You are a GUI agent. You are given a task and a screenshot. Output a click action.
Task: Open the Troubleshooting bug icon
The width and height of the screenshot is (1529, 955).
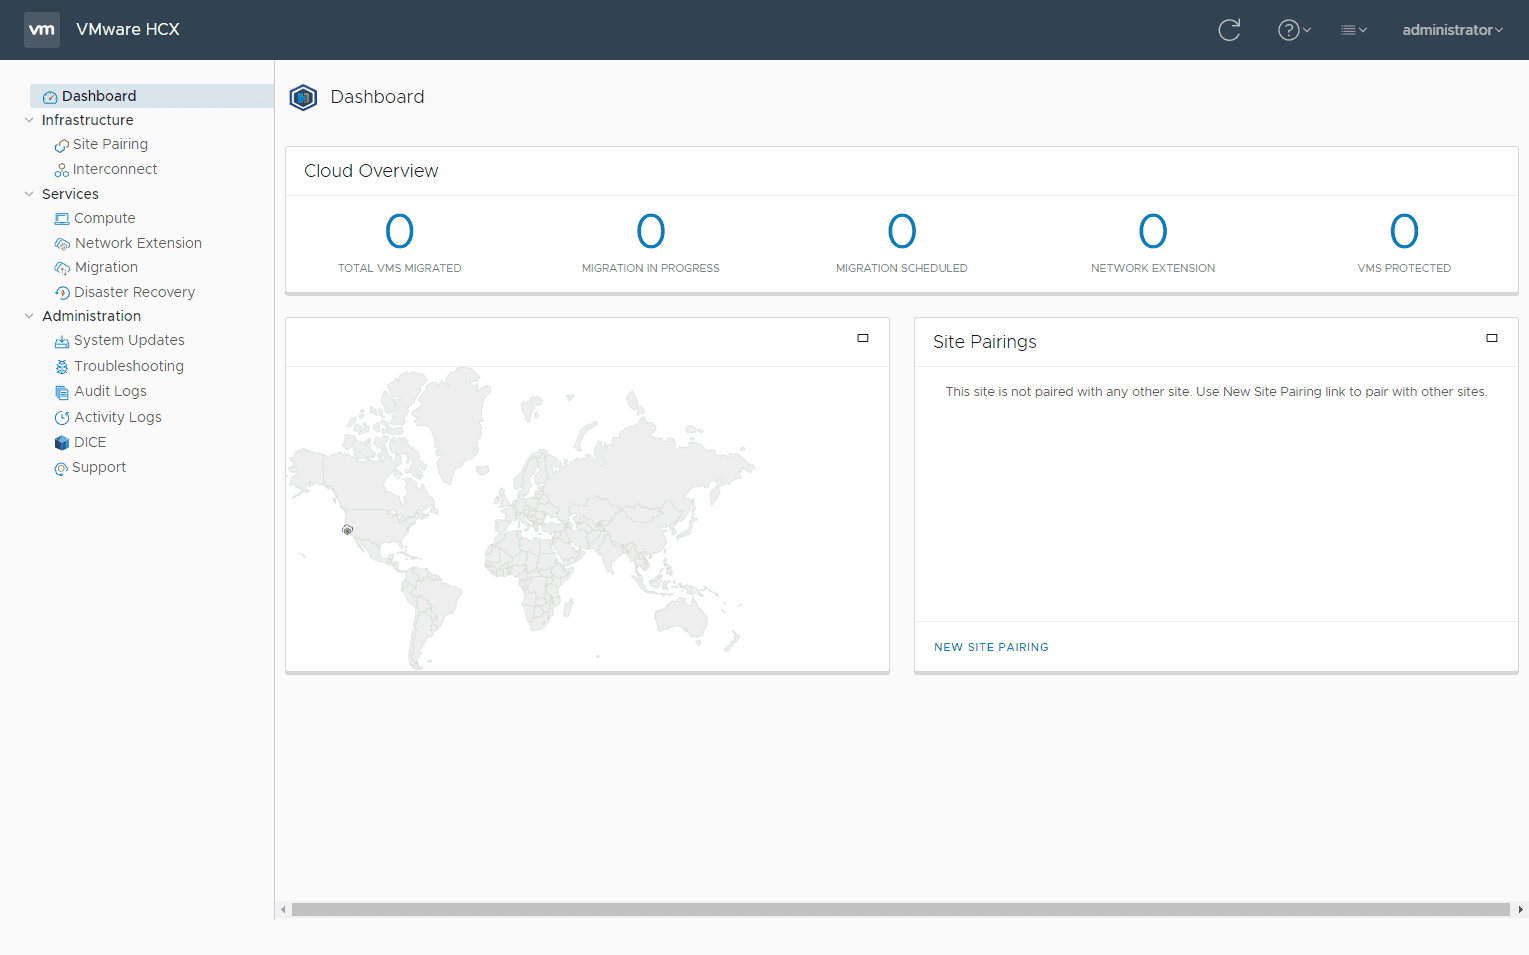click(x=62, y=367)
